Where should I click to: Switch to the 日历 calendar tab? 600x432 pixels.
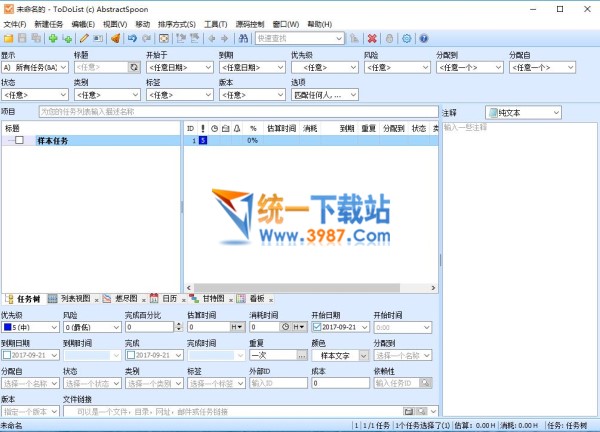(x=165, y=299)
